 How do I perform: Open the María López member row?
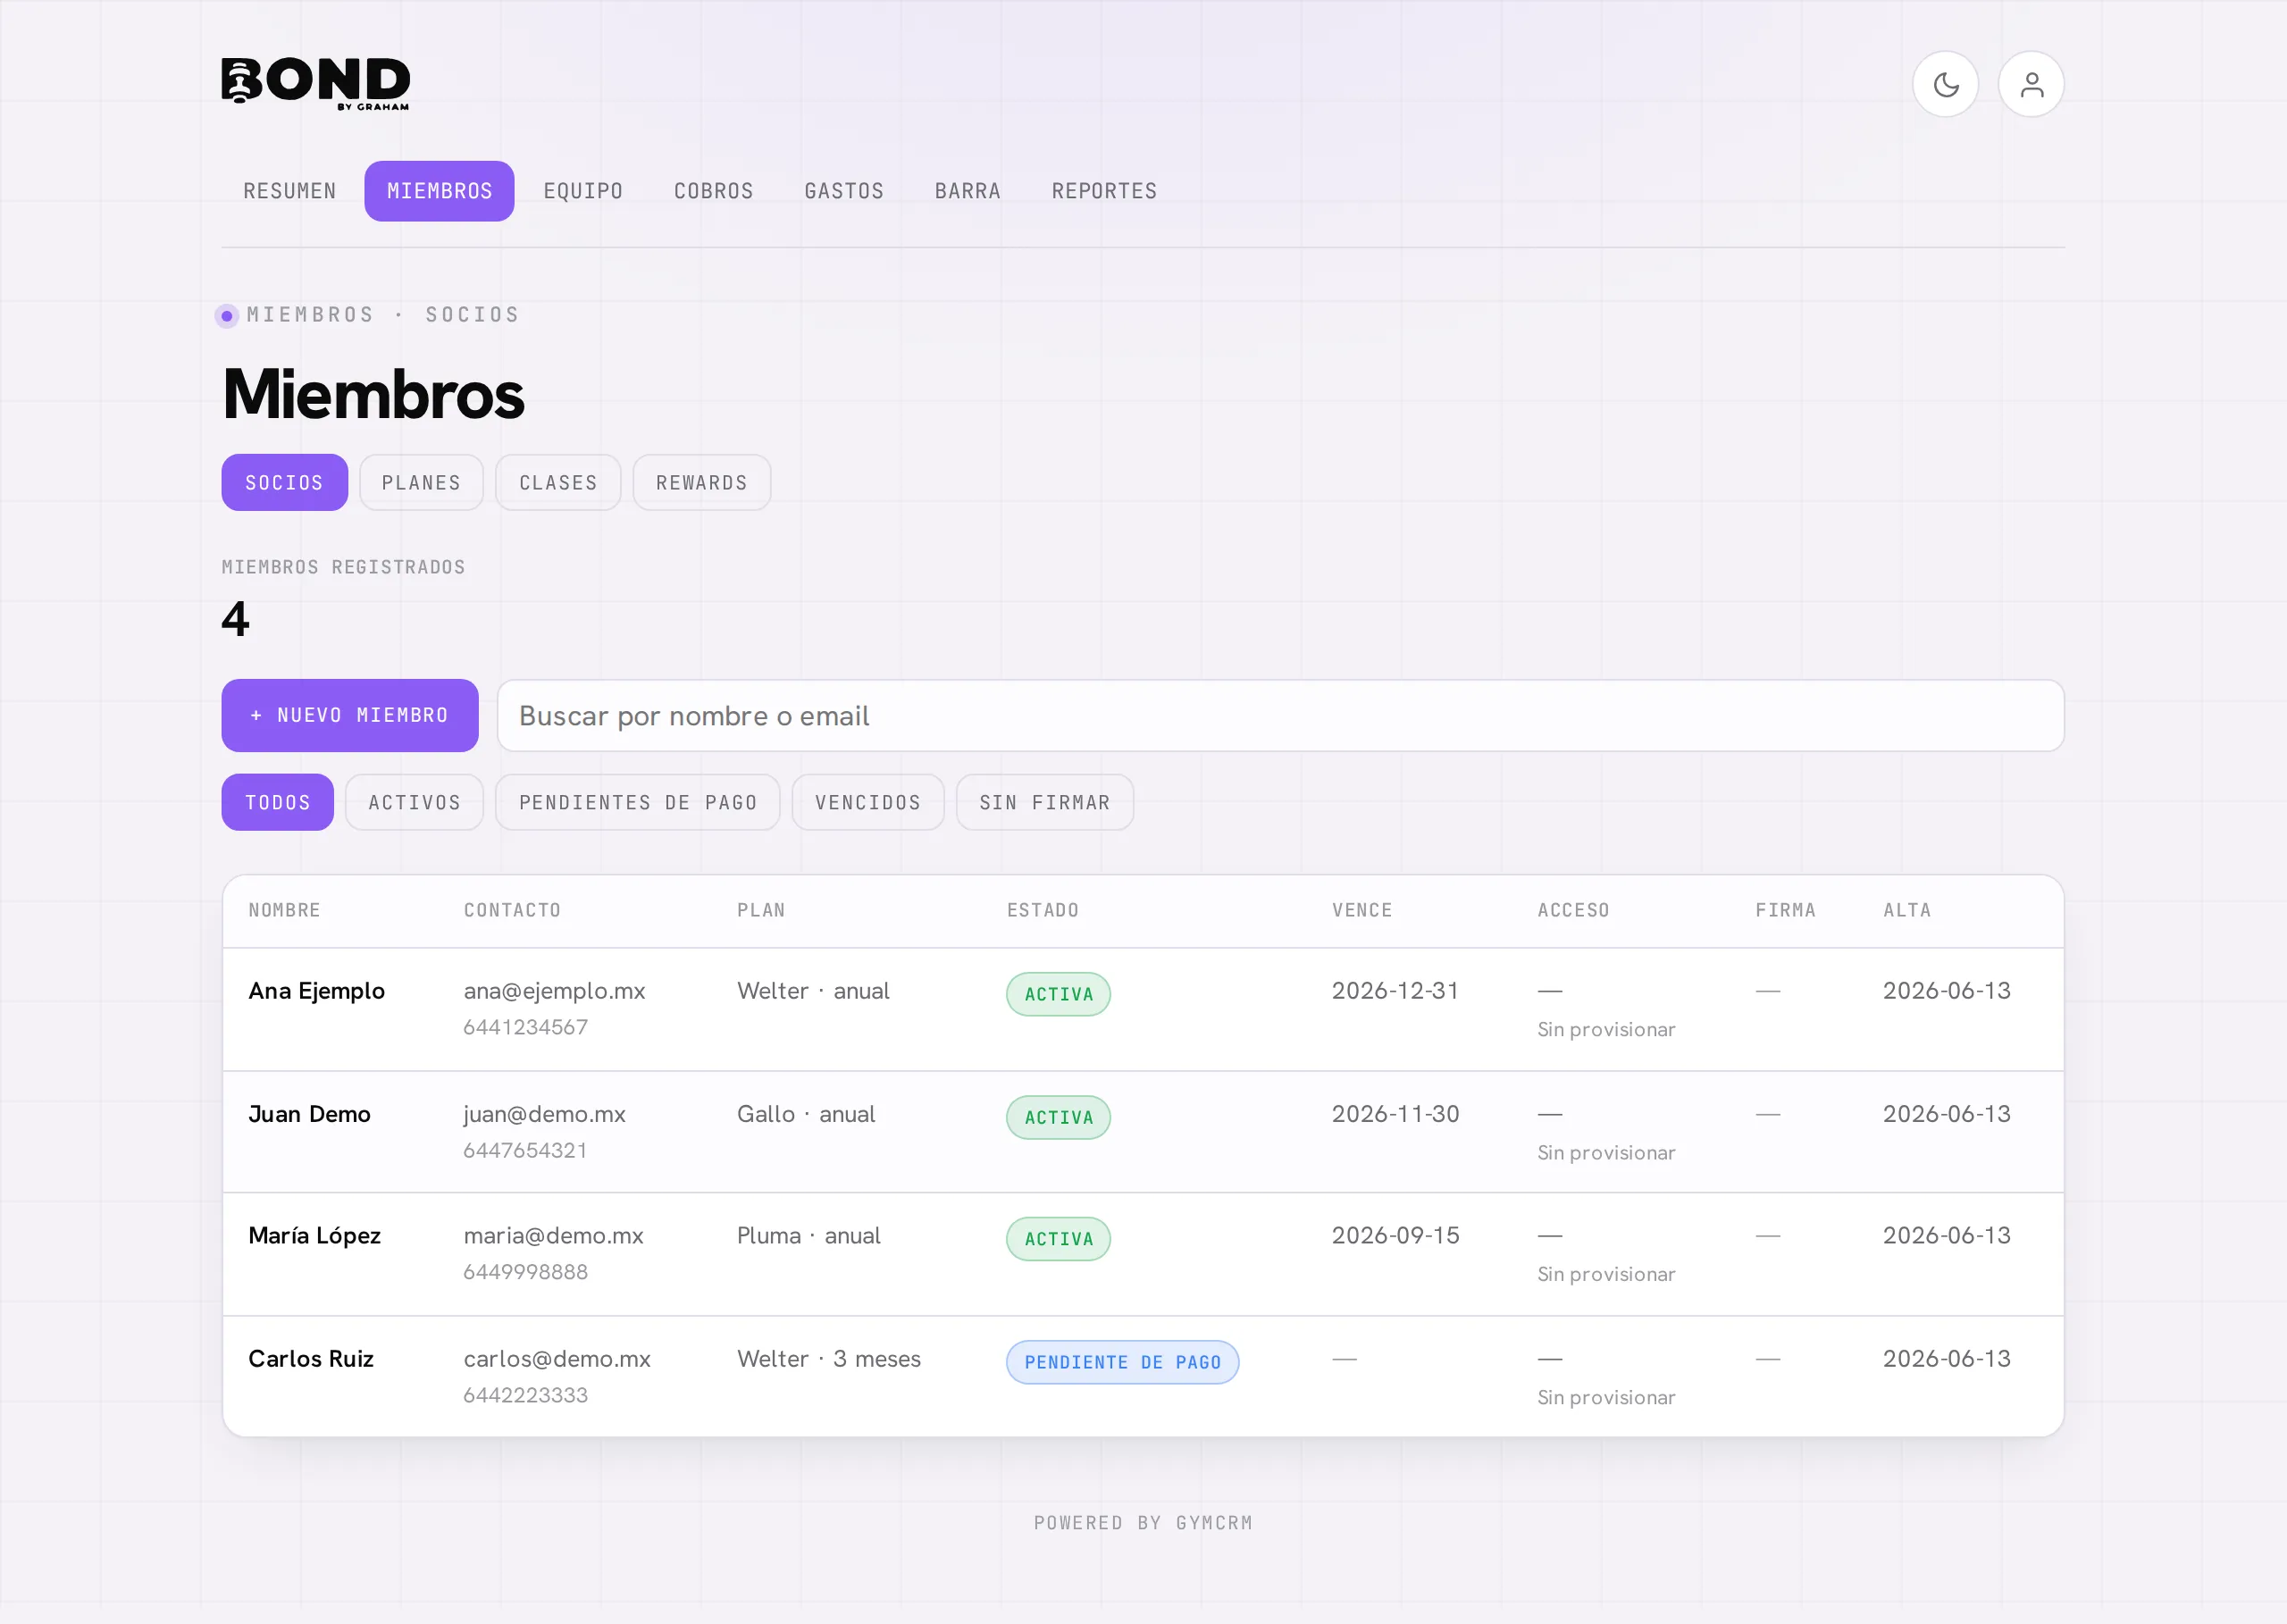click(1143, 1254)
